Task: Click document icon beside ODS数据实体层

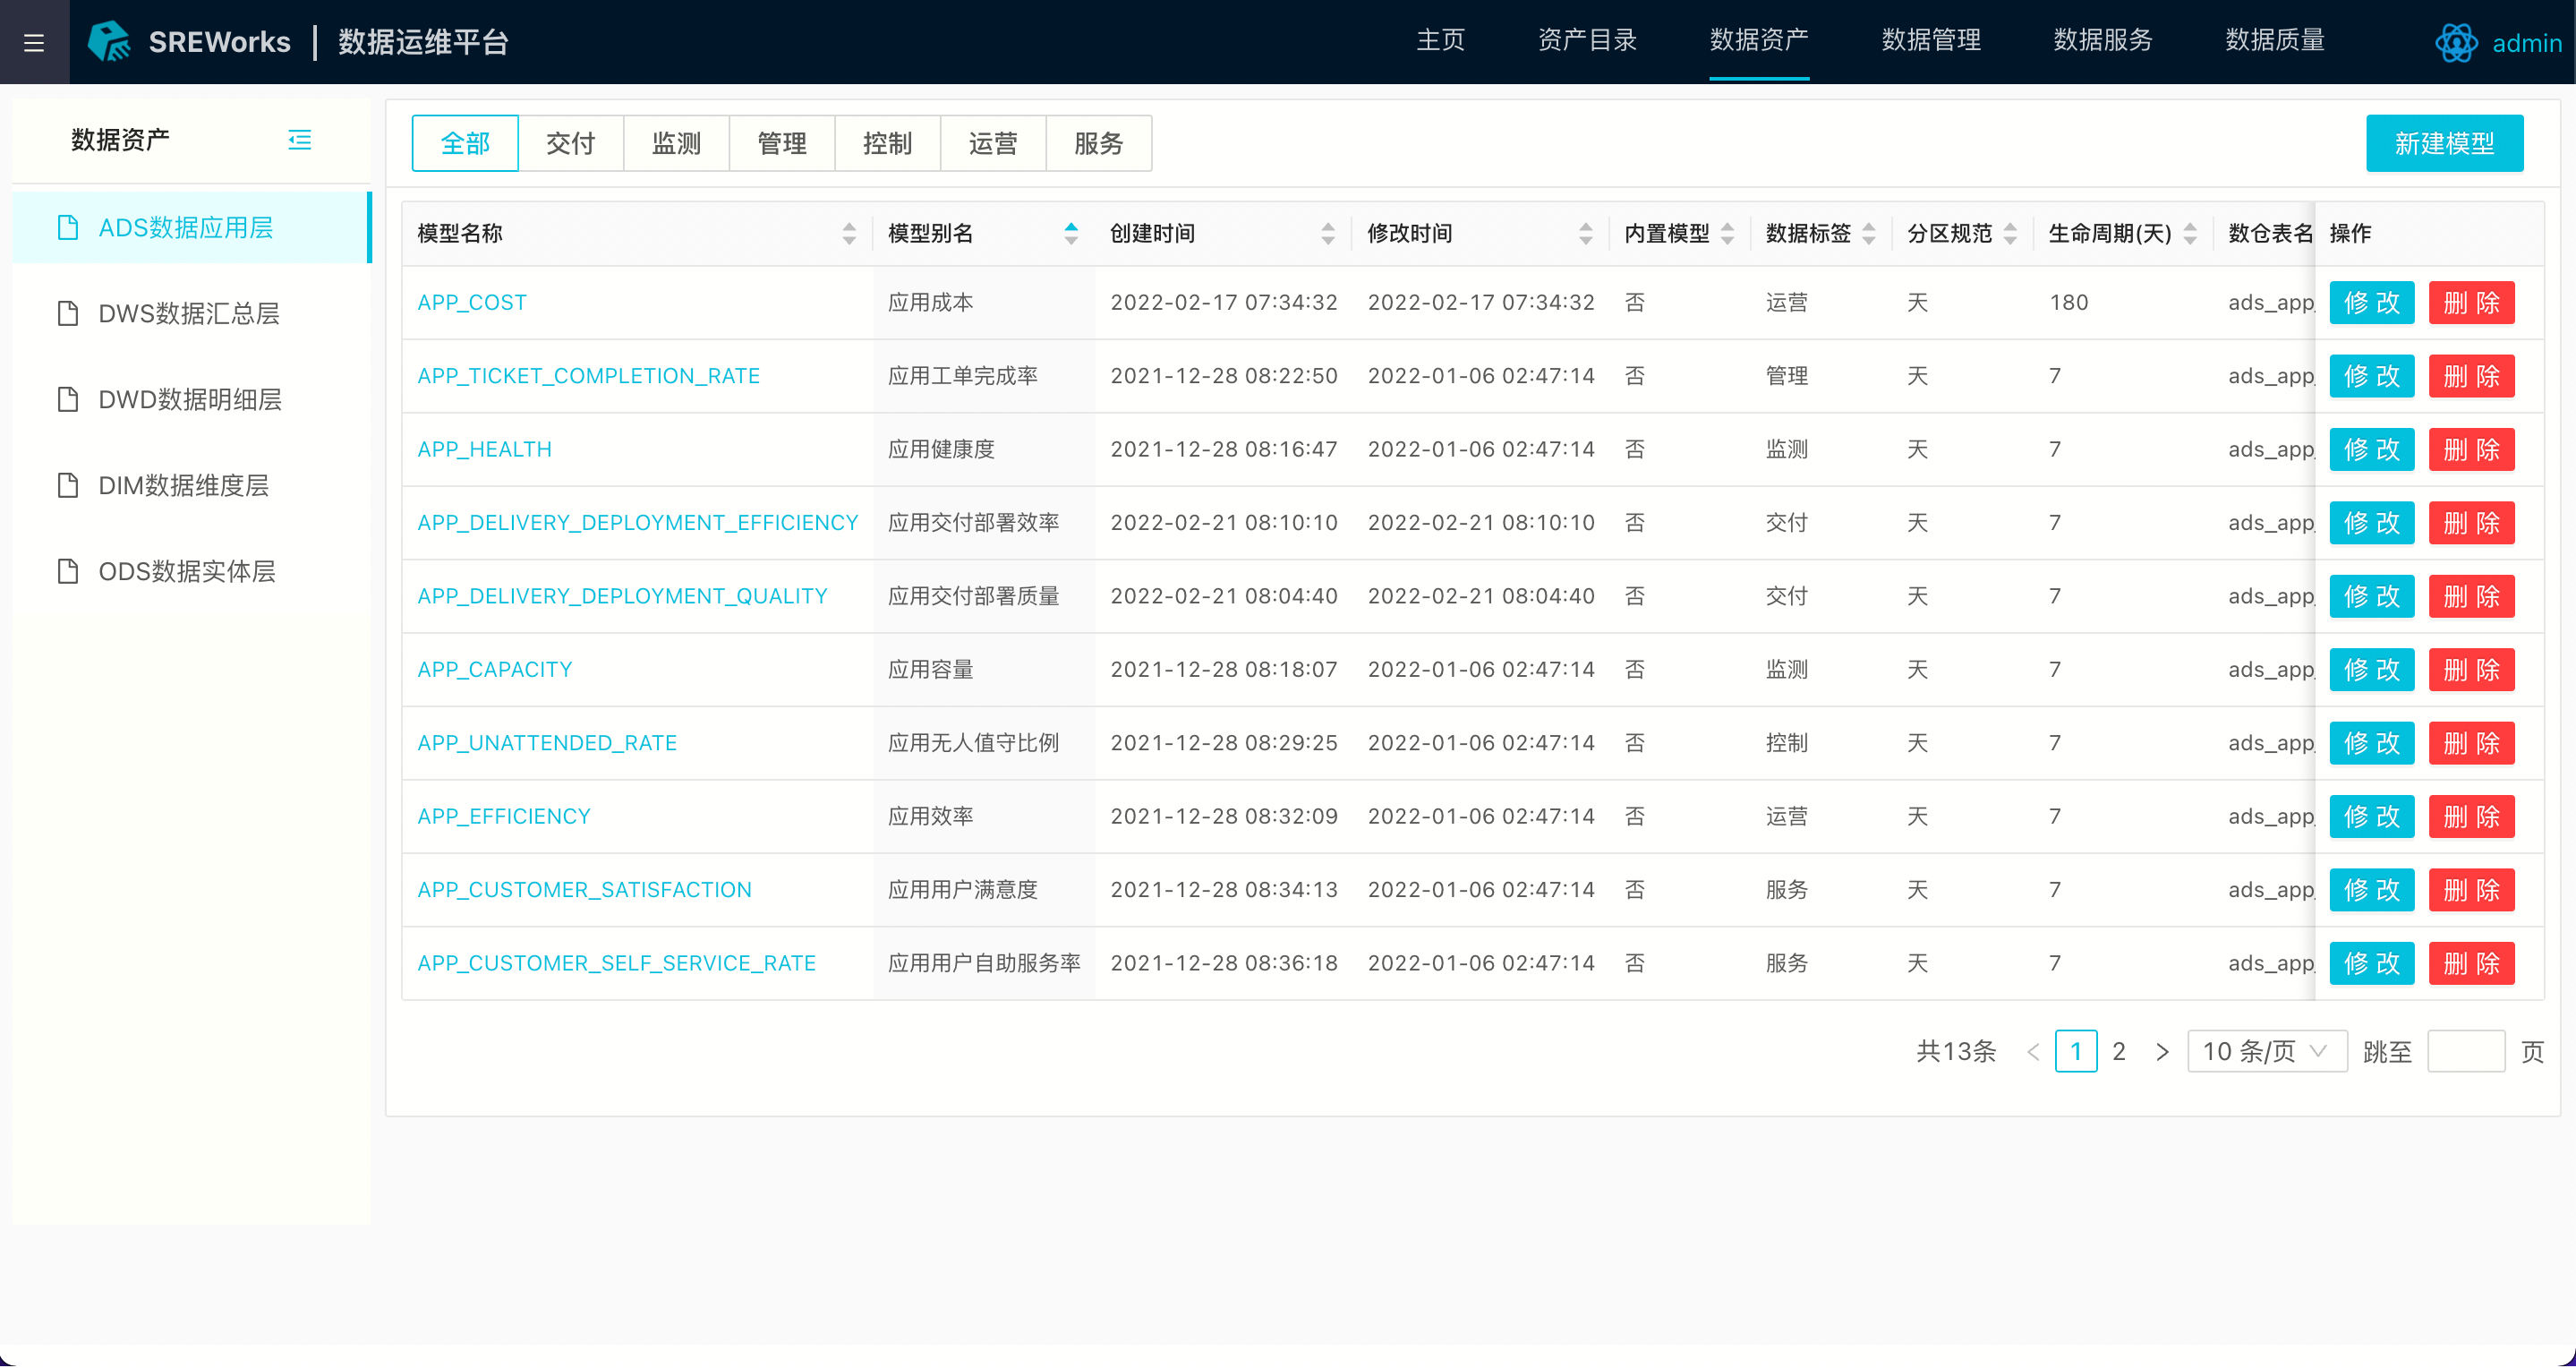Action: pyautogui.click(x=68, y=572)
